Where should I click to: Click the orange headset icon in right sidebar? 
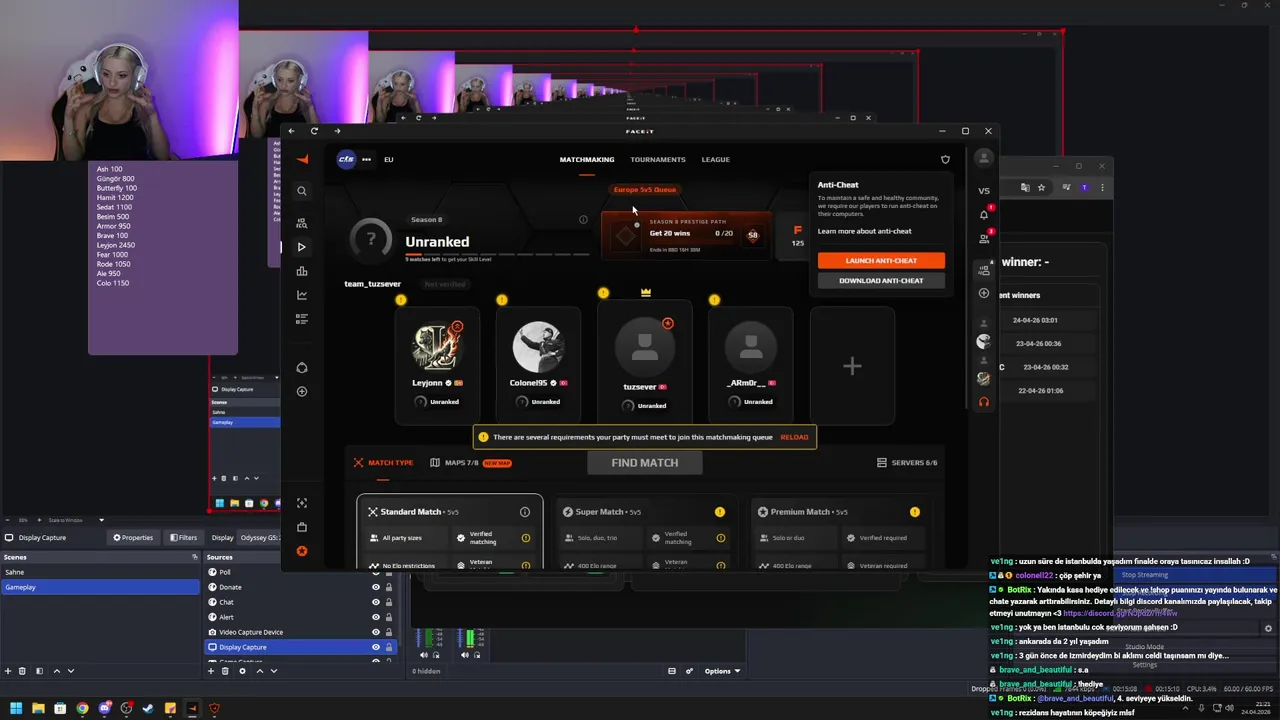(x=984, y=402)
